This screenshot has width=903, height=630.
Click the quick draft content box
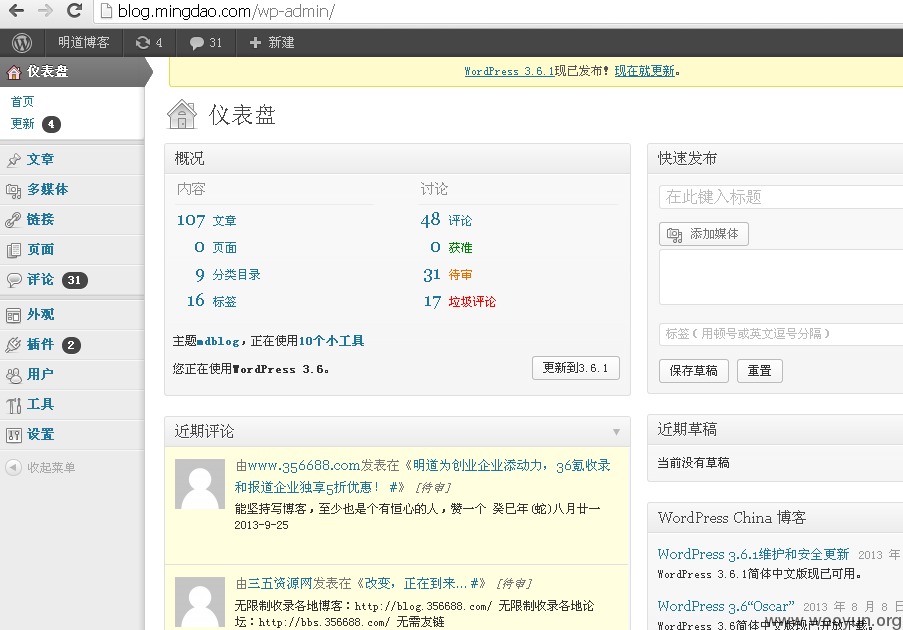[781, 277]
